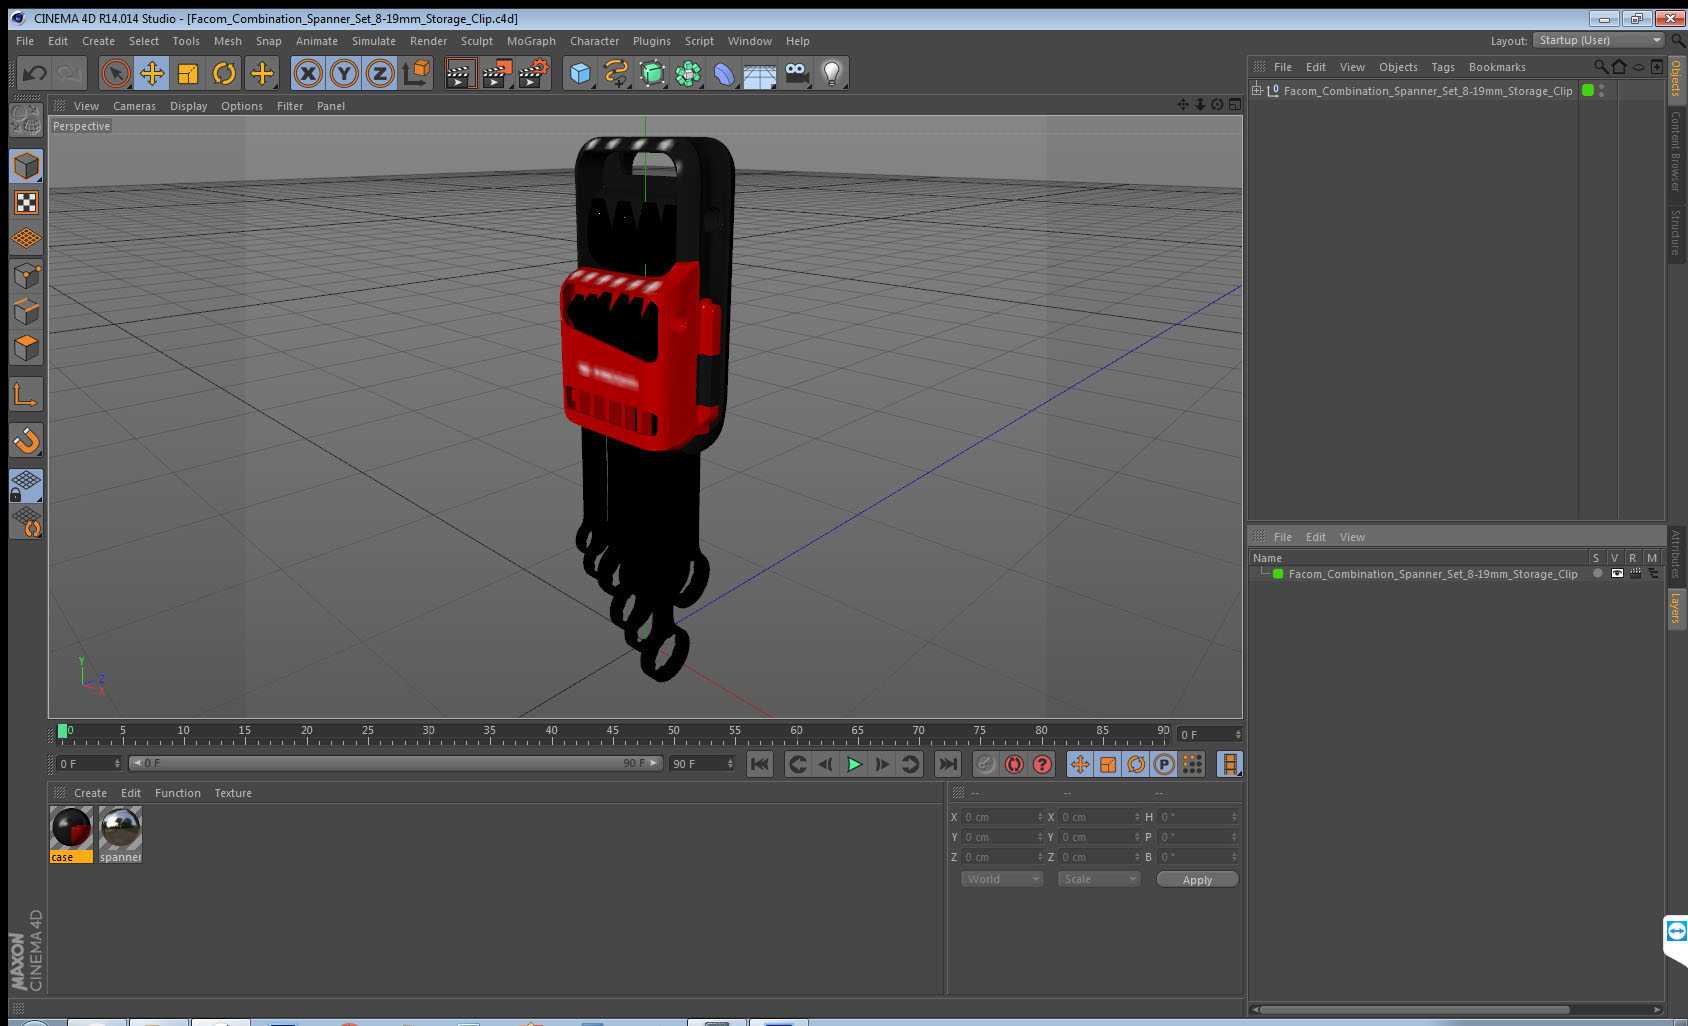Image resolution: width=1688 pixels, height=1026 pixels.
Task: Open Render Settings
Action: pyautogui.click(x=534, y=73)
